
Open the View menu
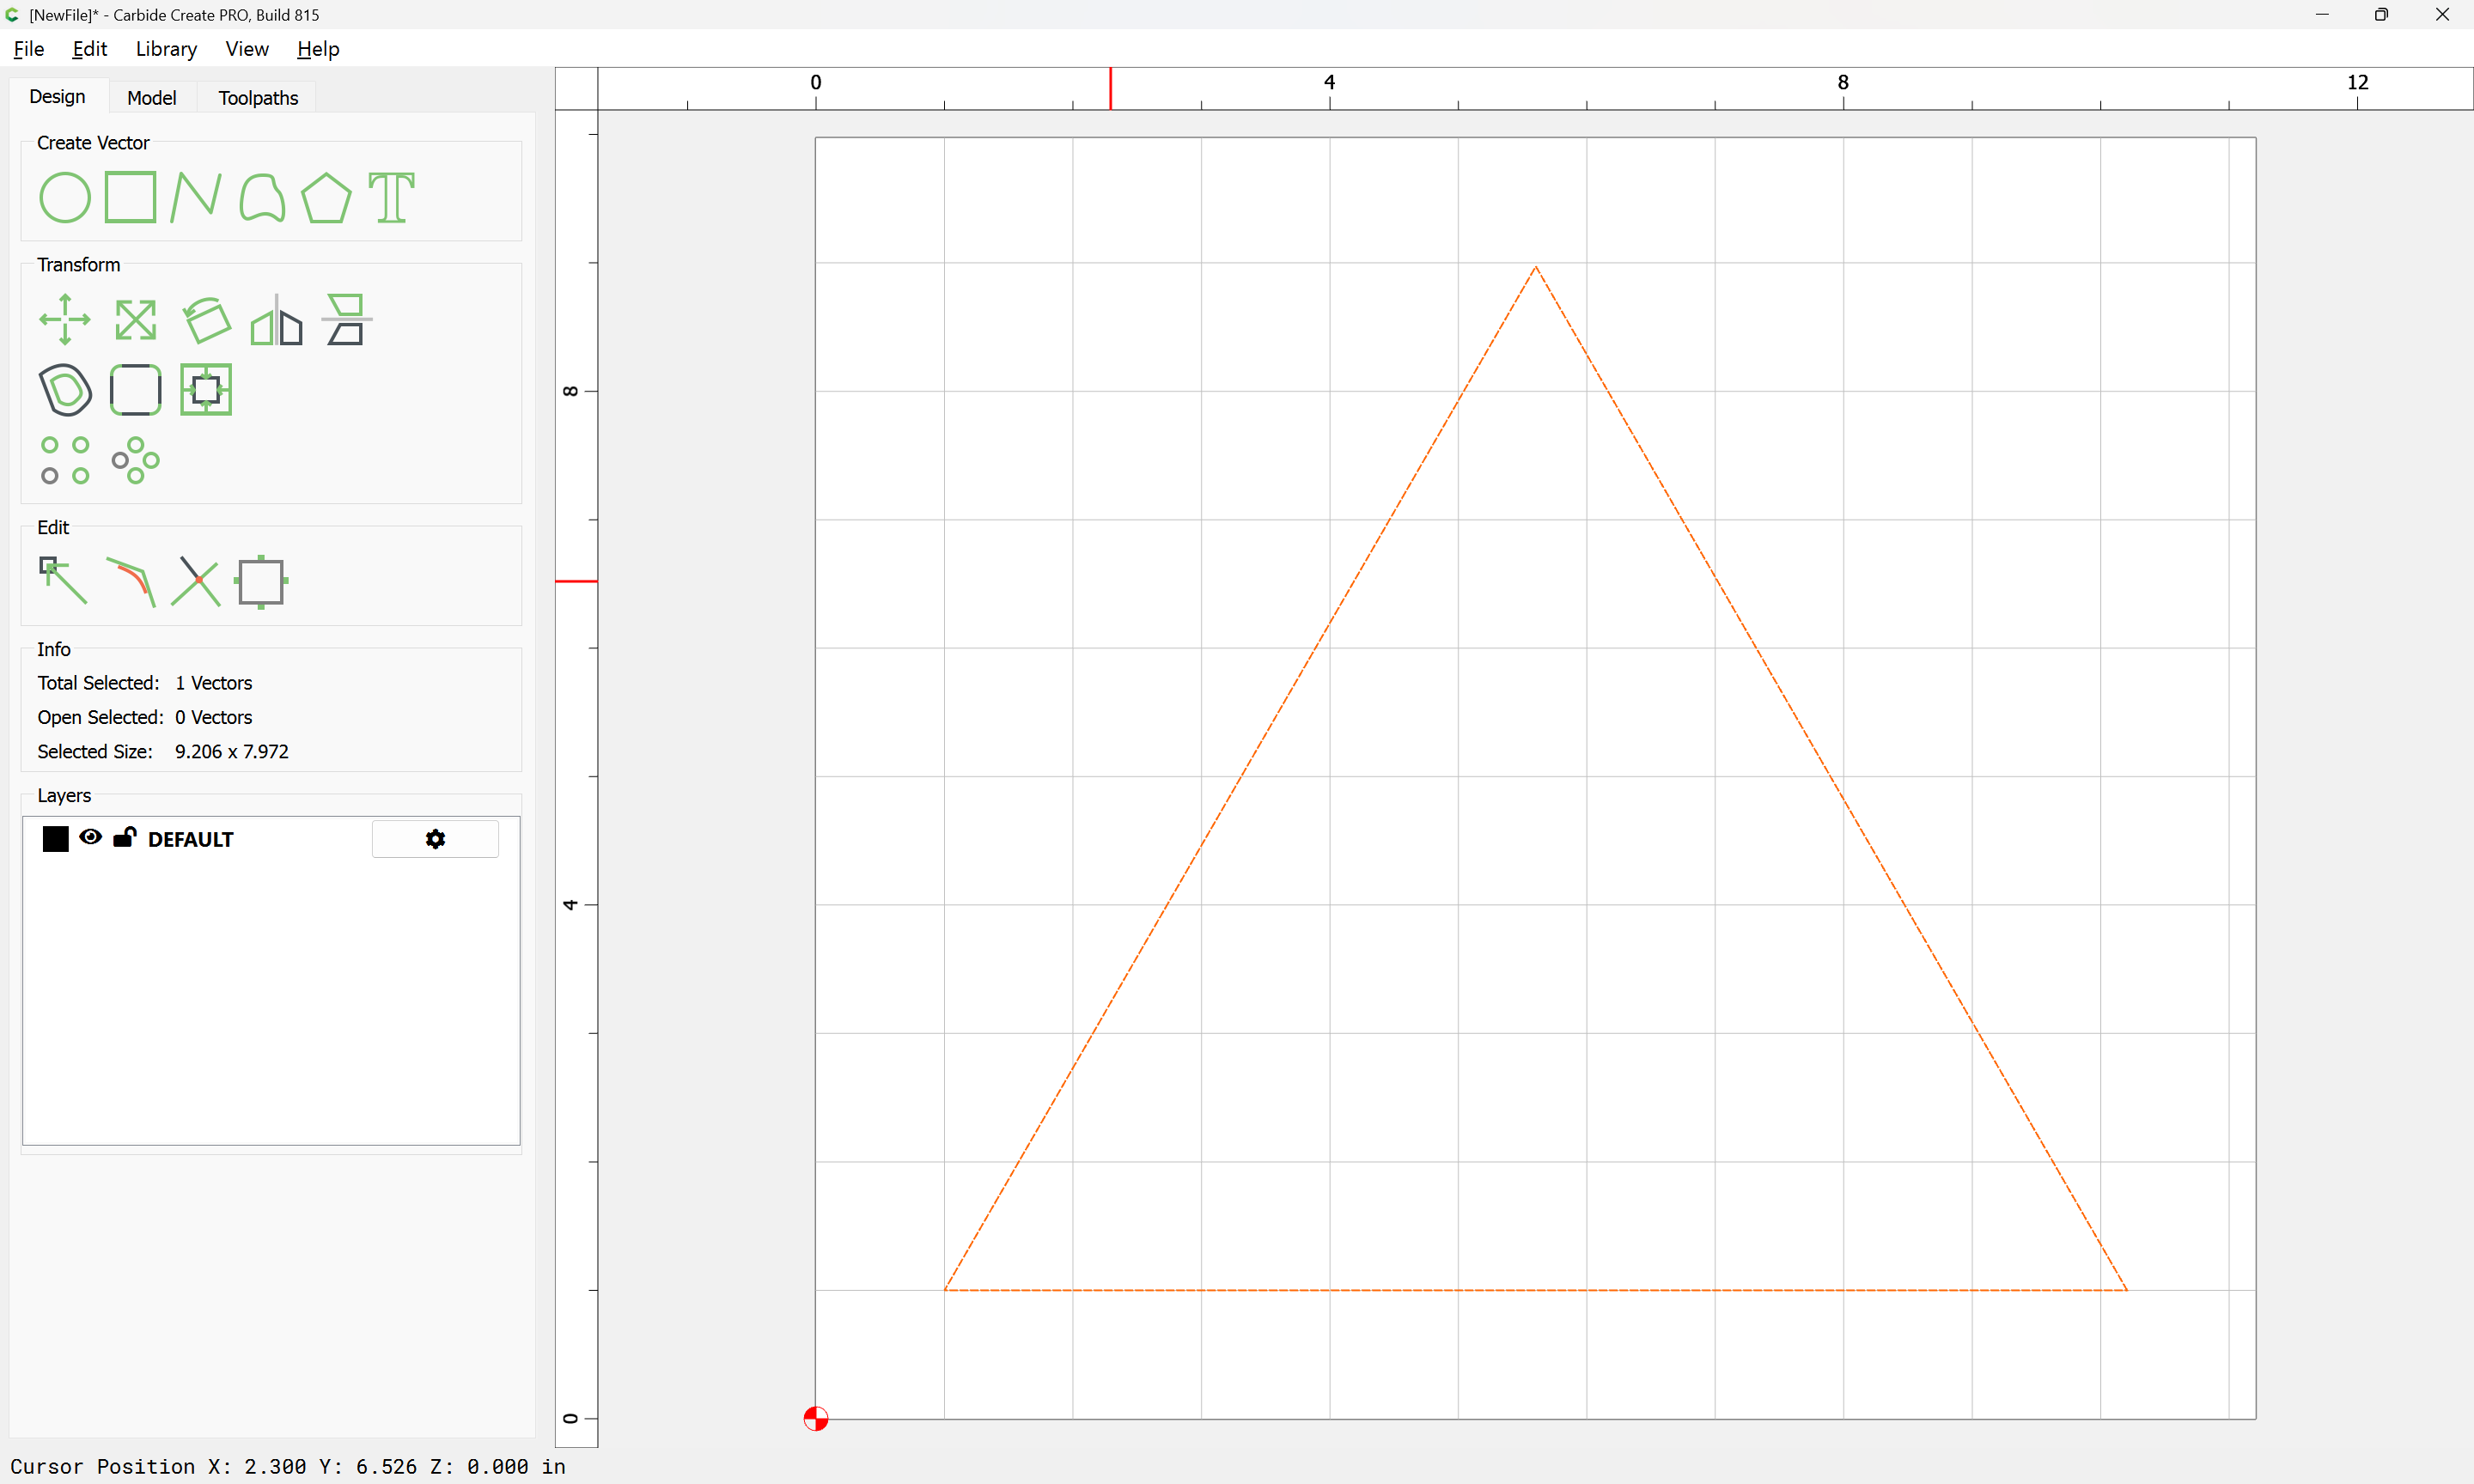tap(246, 48)
